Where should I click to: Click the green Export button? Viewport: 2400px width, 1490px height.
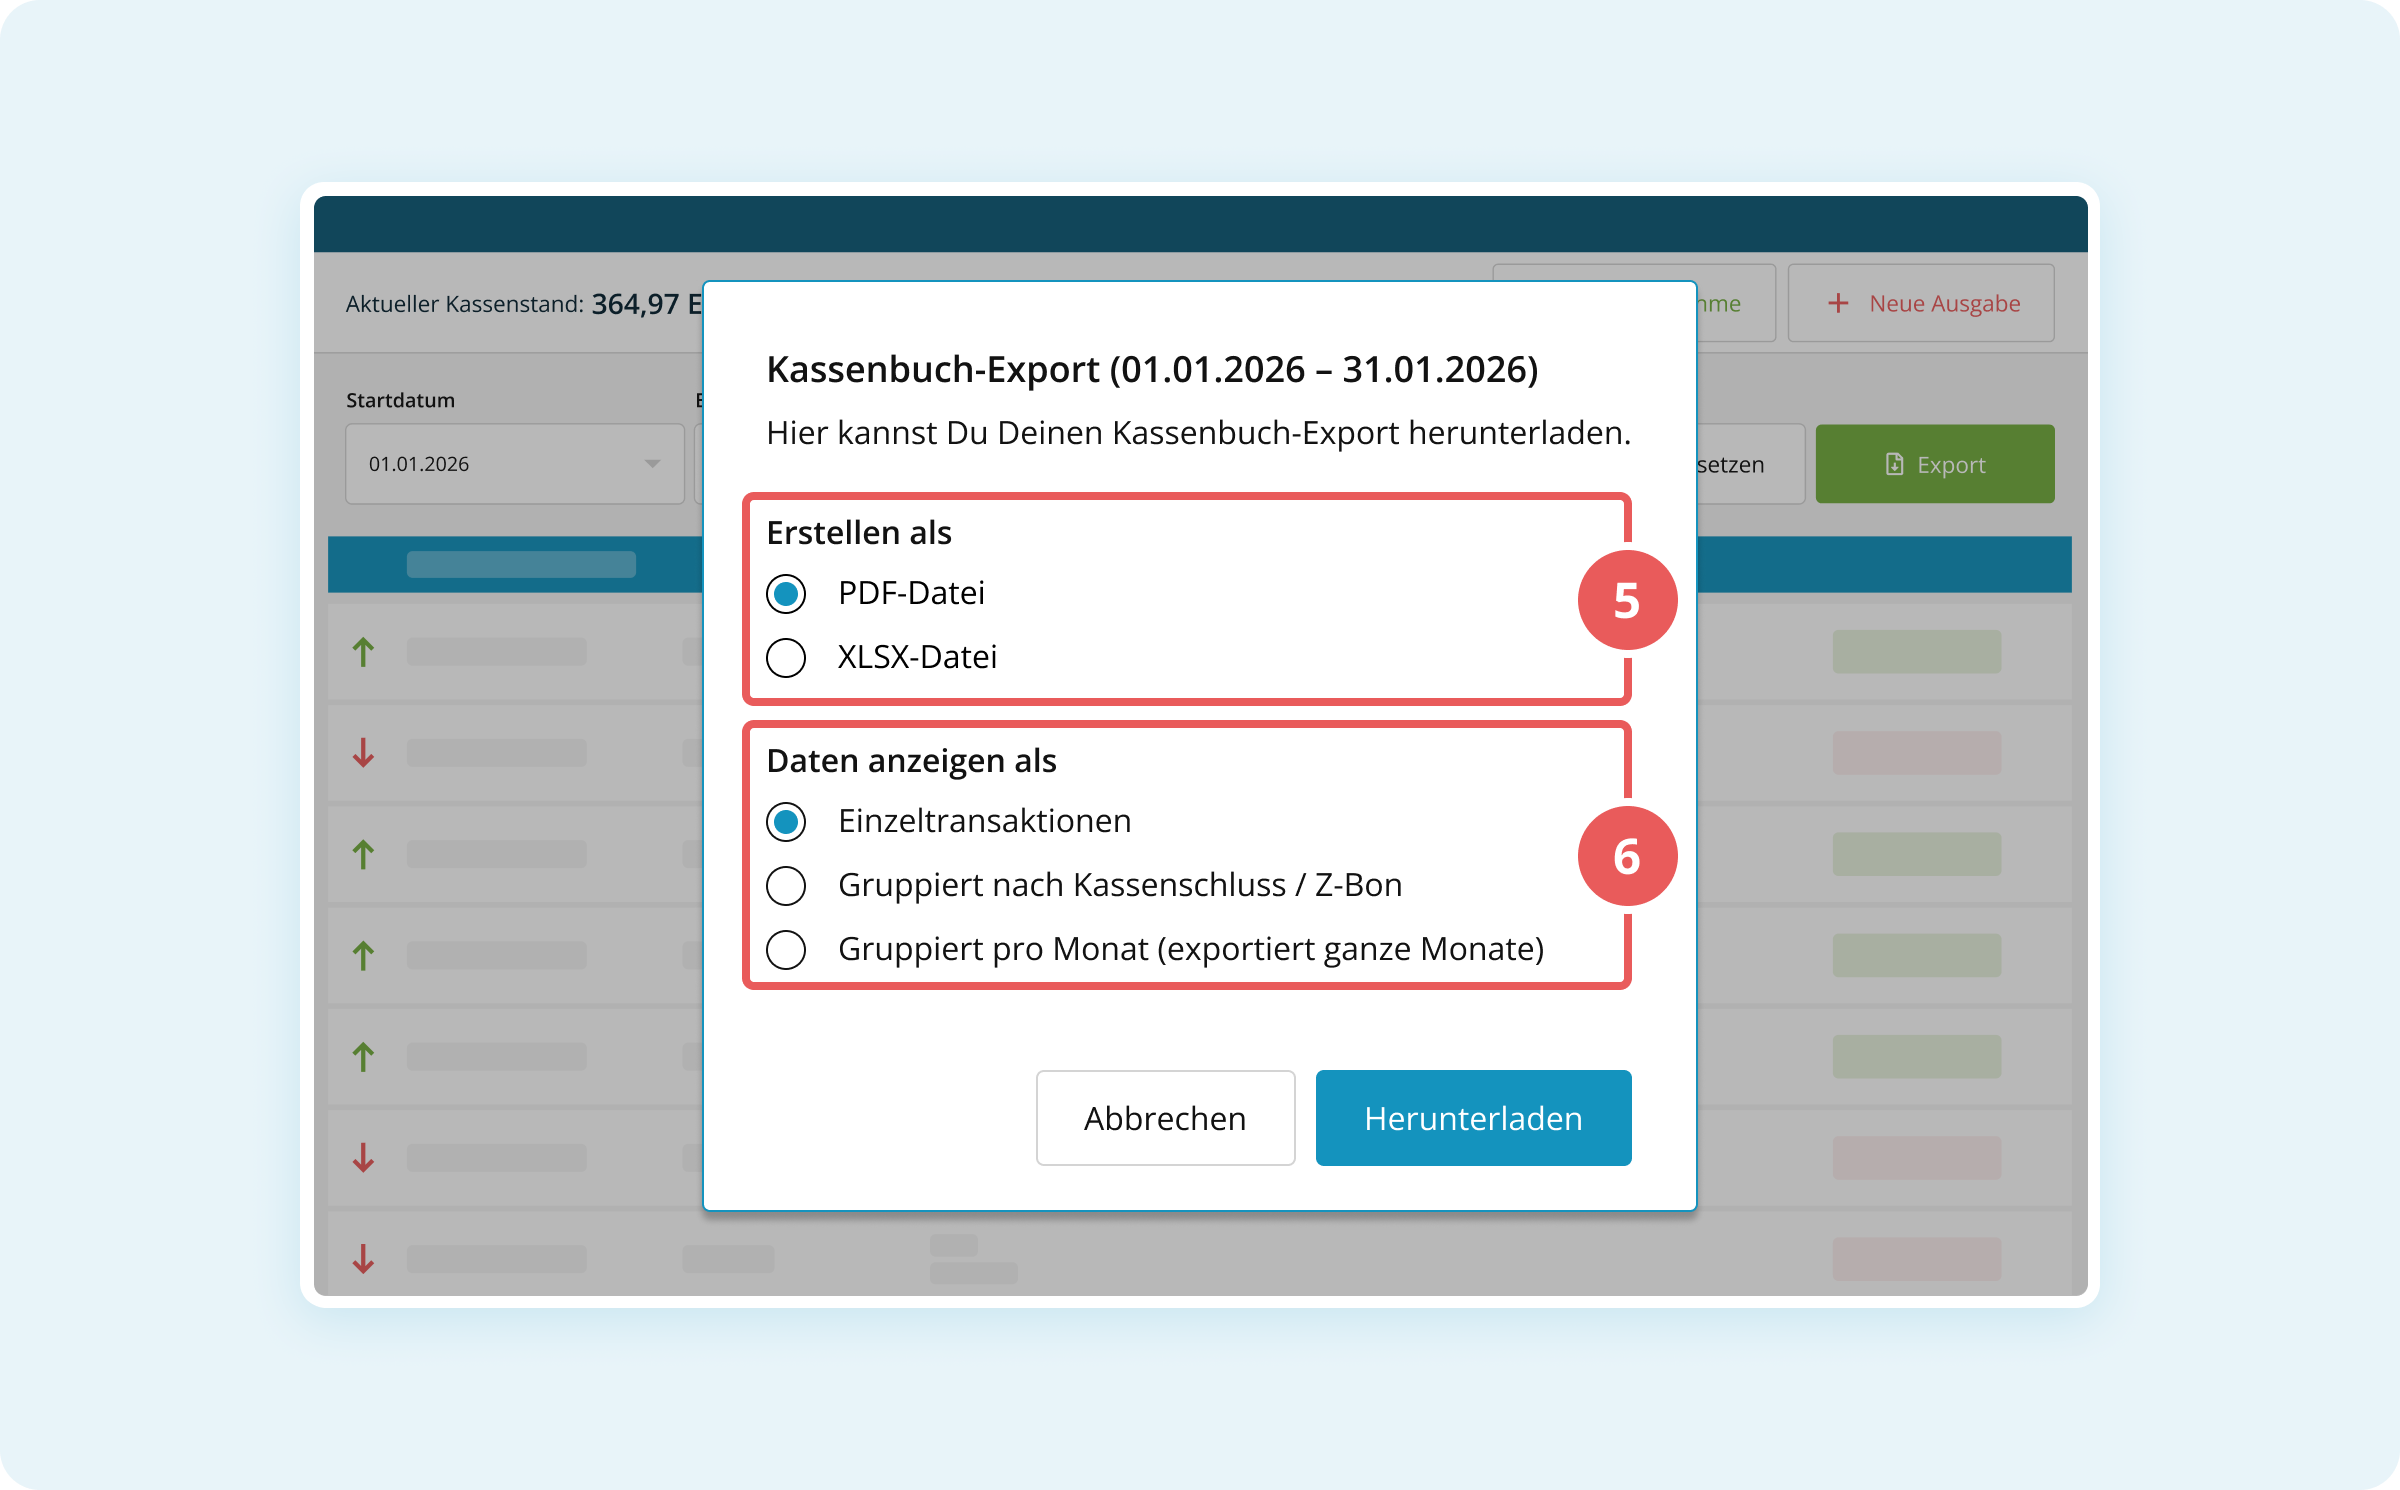1935,464
